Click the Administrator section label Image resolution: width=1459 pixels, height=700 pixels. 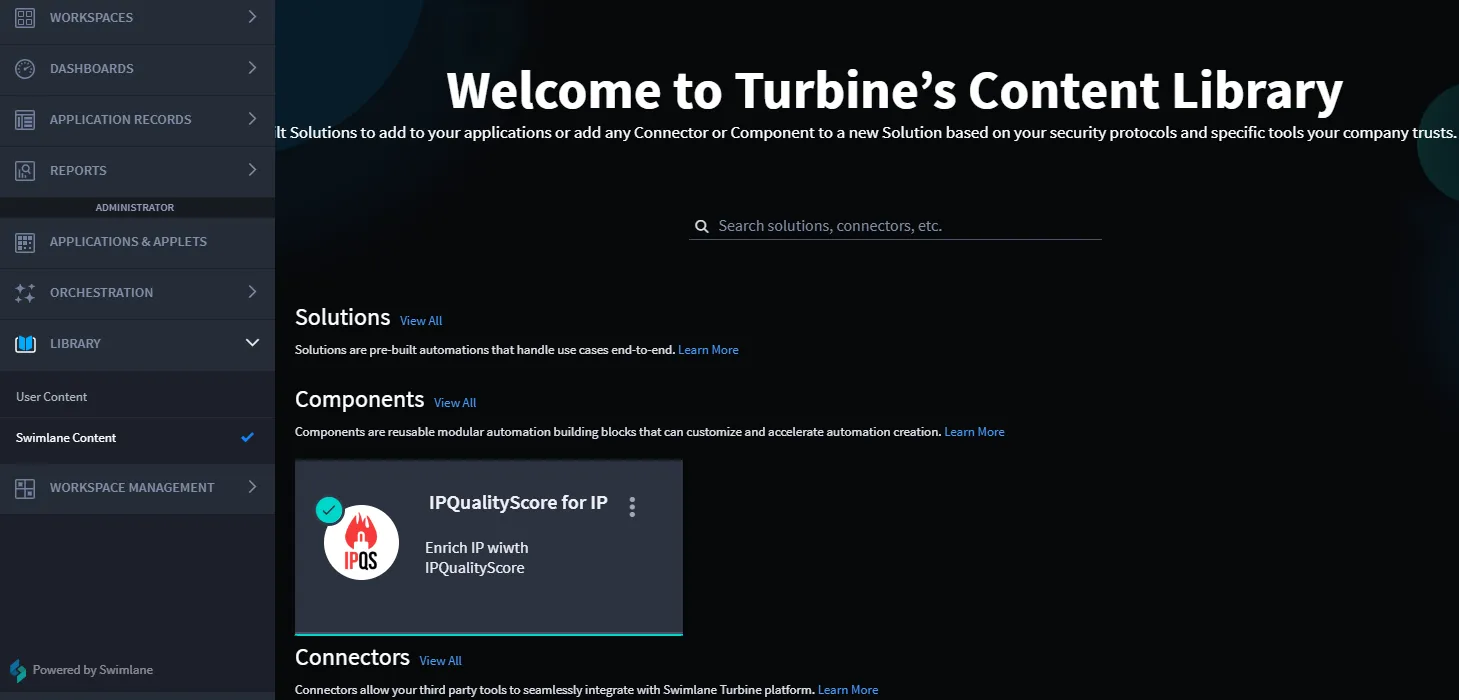(135, 208)
